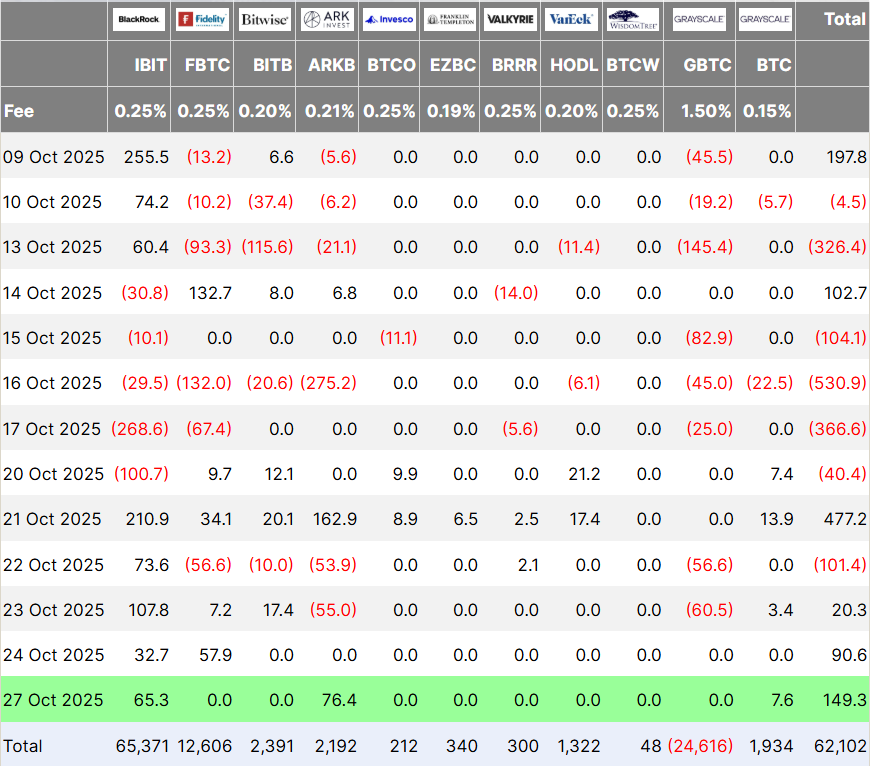The height and width of the screenshot is (766, 870).
Task: Select the Invesco logo
Action: [x=389, y=19]
